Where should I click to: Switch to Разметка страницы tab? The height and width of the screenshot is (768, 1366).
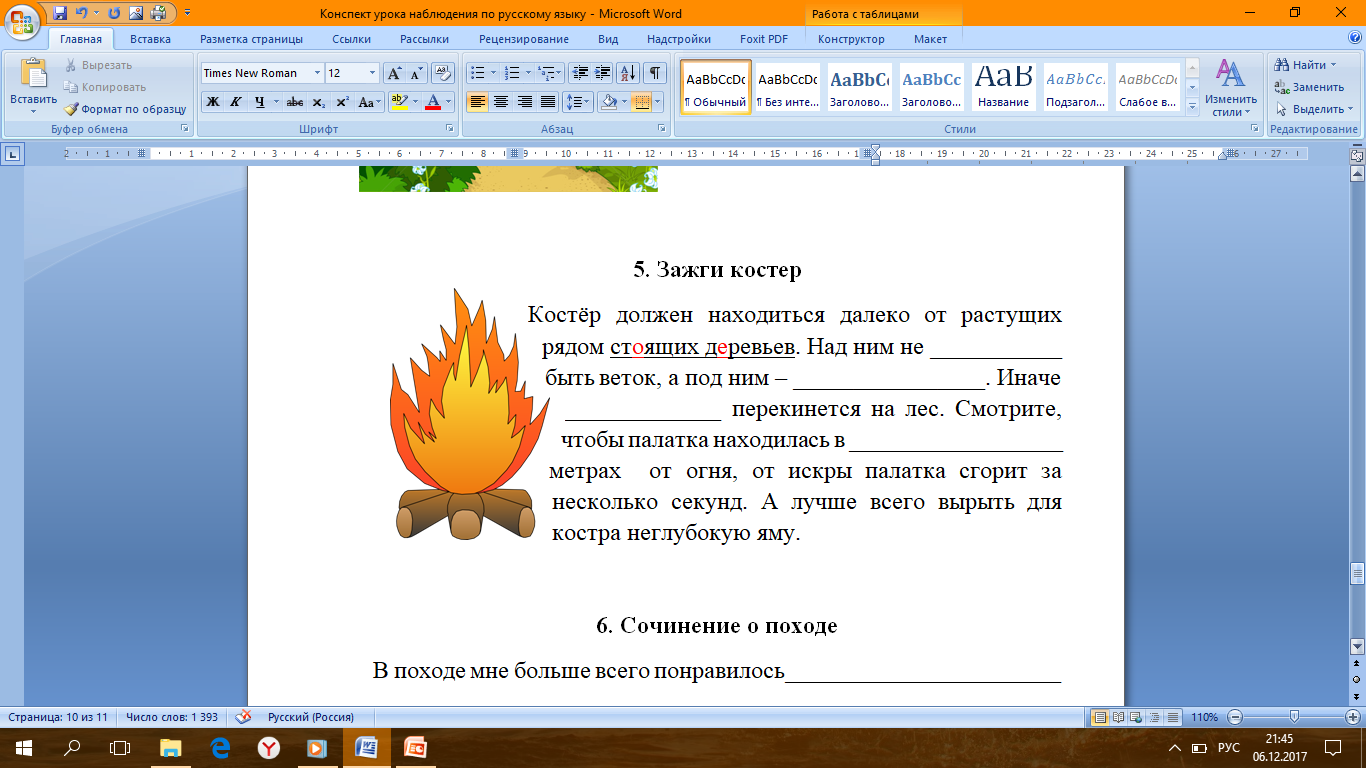coord(251,39)
